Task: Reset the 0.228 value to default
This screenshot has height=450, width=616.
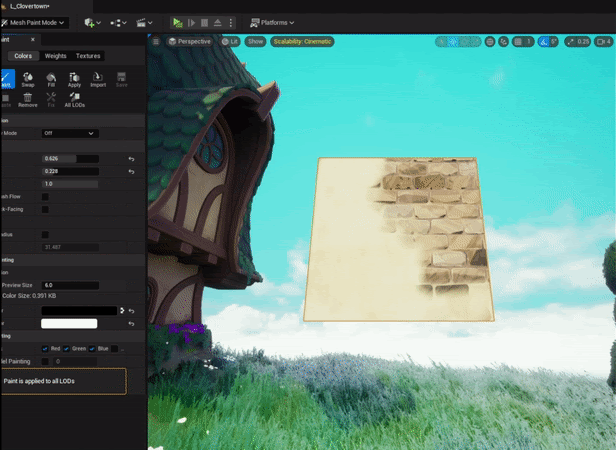Action: pyautogui.click(x=131, y=171)
